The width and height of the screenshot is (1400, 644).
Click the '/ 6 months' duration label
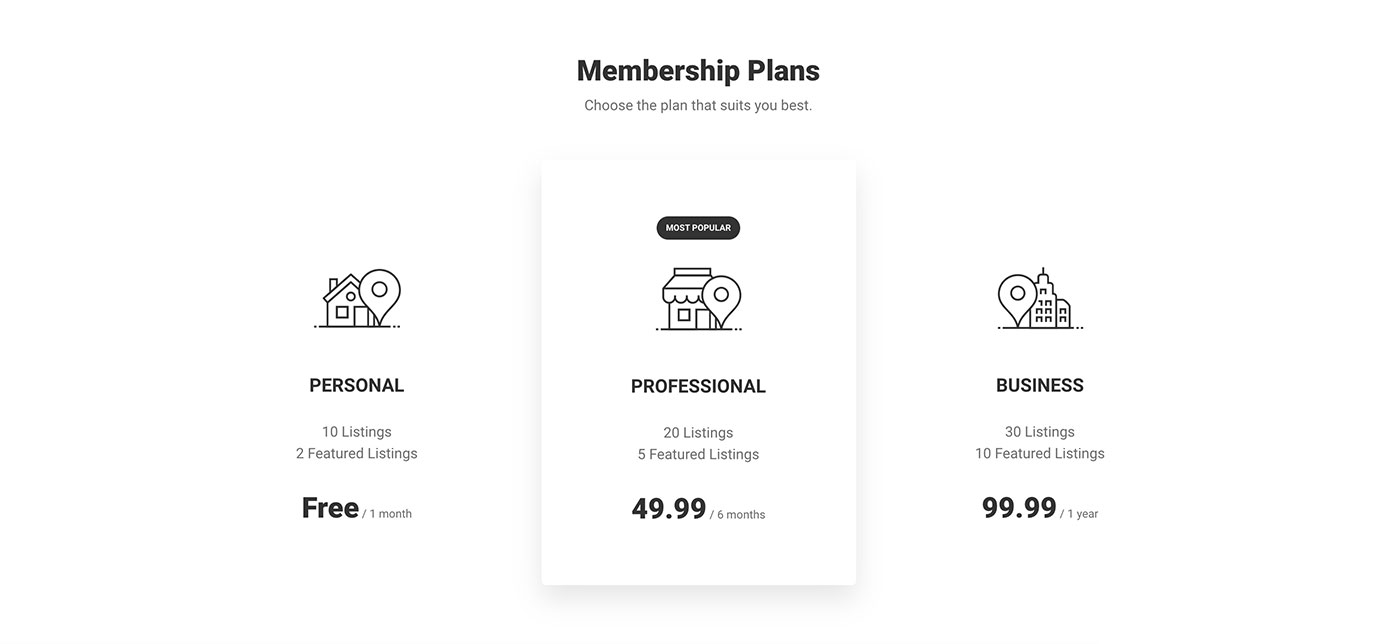pyautogui.click(x=738, y=515)
